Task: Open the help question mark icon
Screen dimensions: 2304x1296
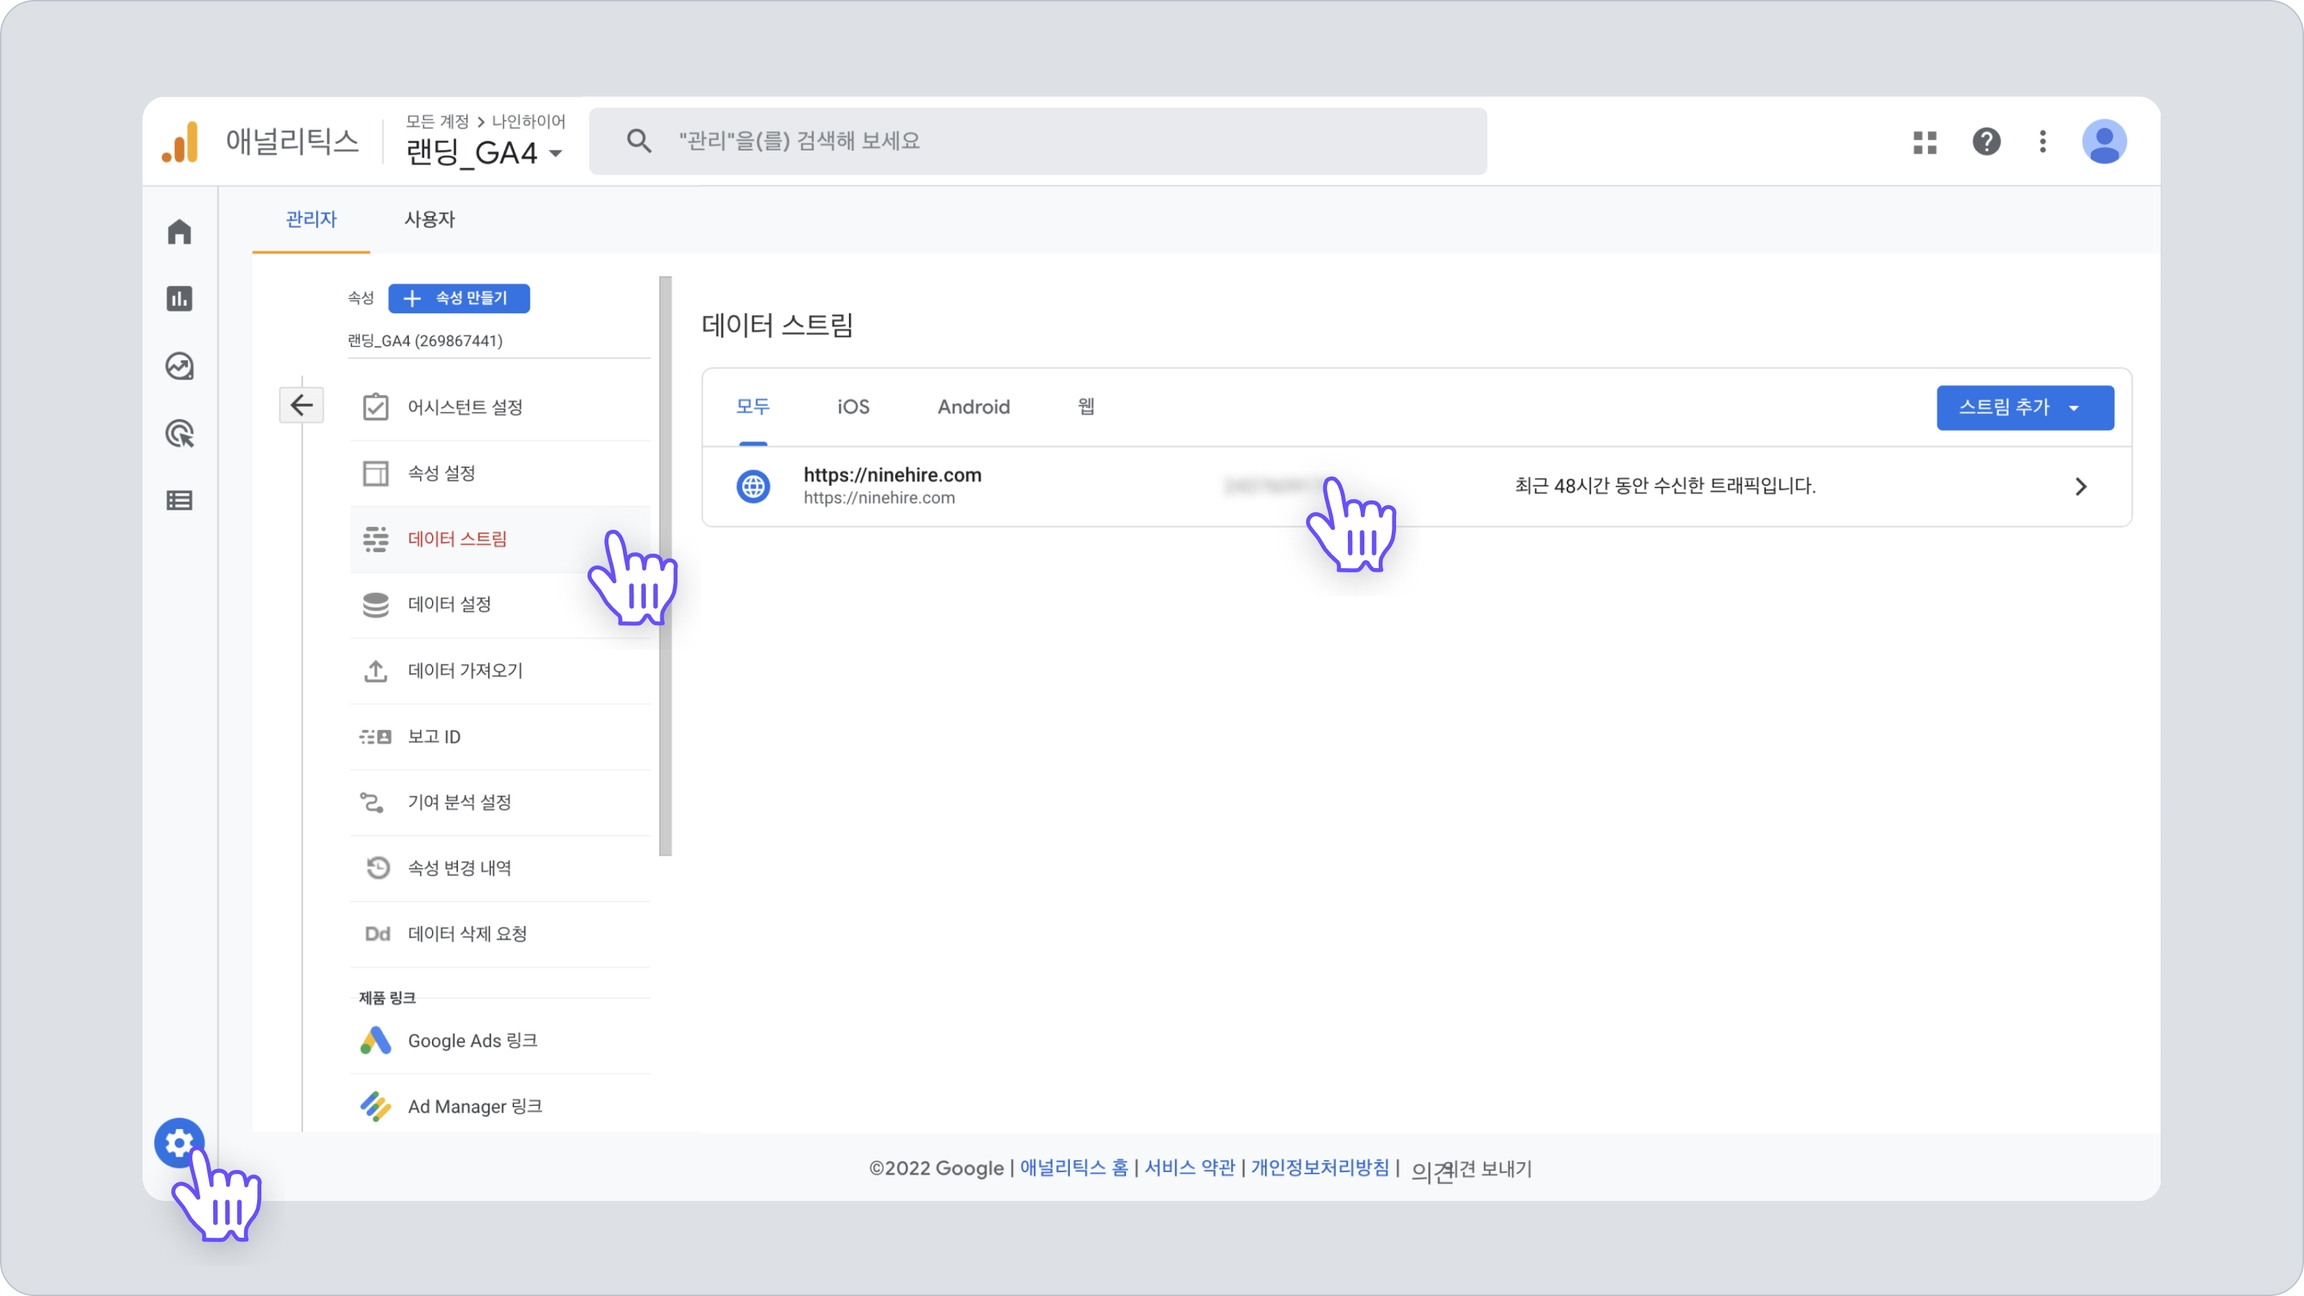Action: coord(1986,142)
